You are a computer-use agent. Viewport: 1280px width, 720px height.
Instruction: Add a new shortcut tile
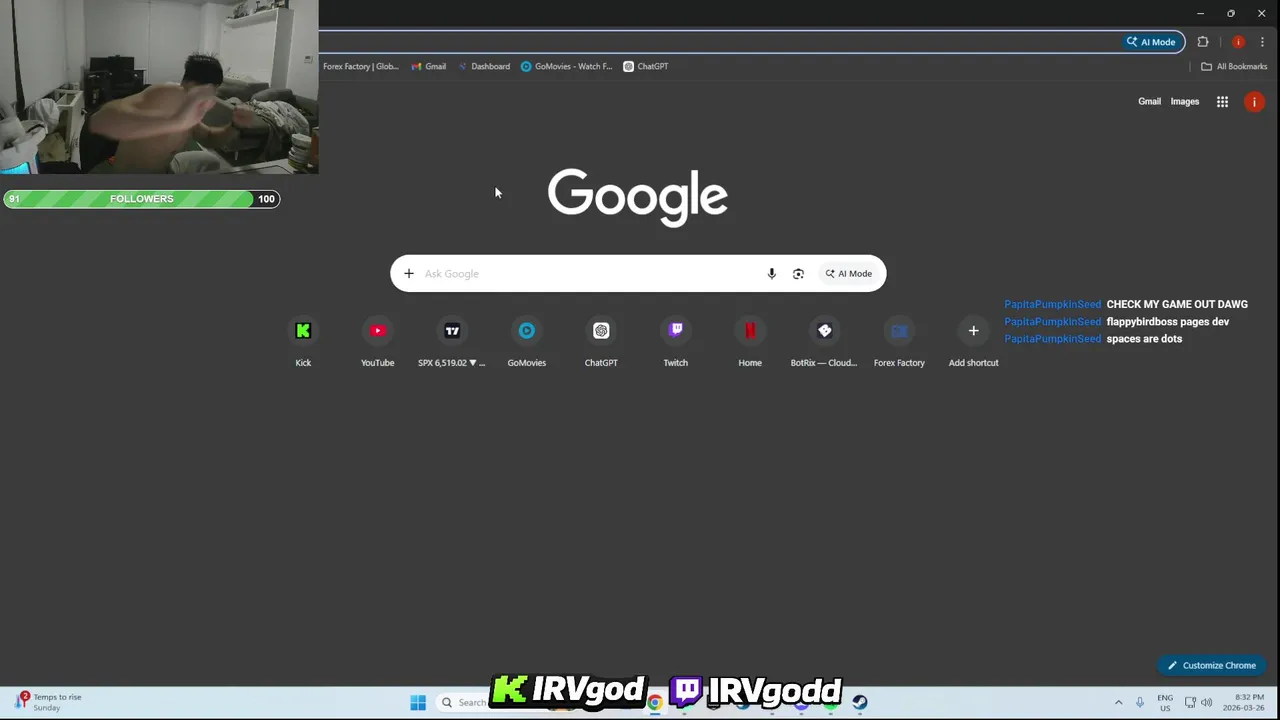click(x=973, y=342)
